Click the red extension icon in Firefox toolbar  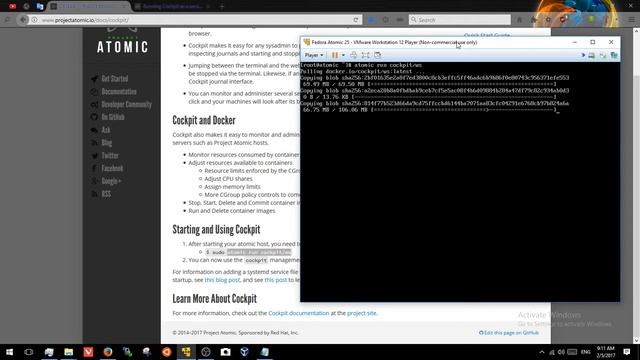tap(563, 20)
